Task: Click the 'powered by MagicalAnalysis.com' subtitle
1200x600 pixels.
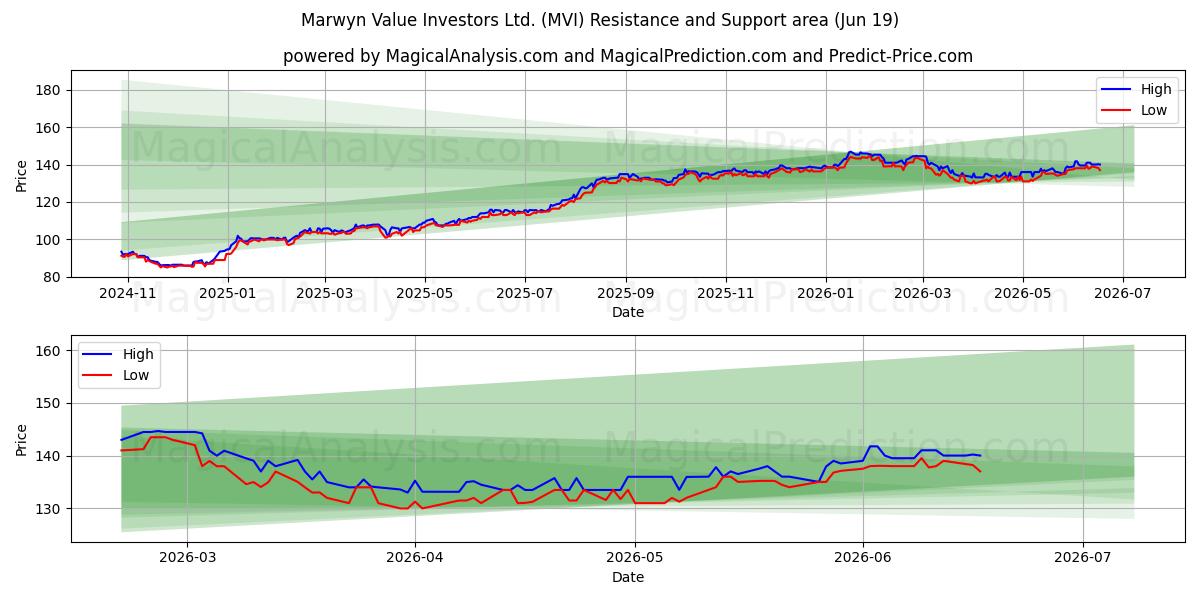Action: coord(628,56)
